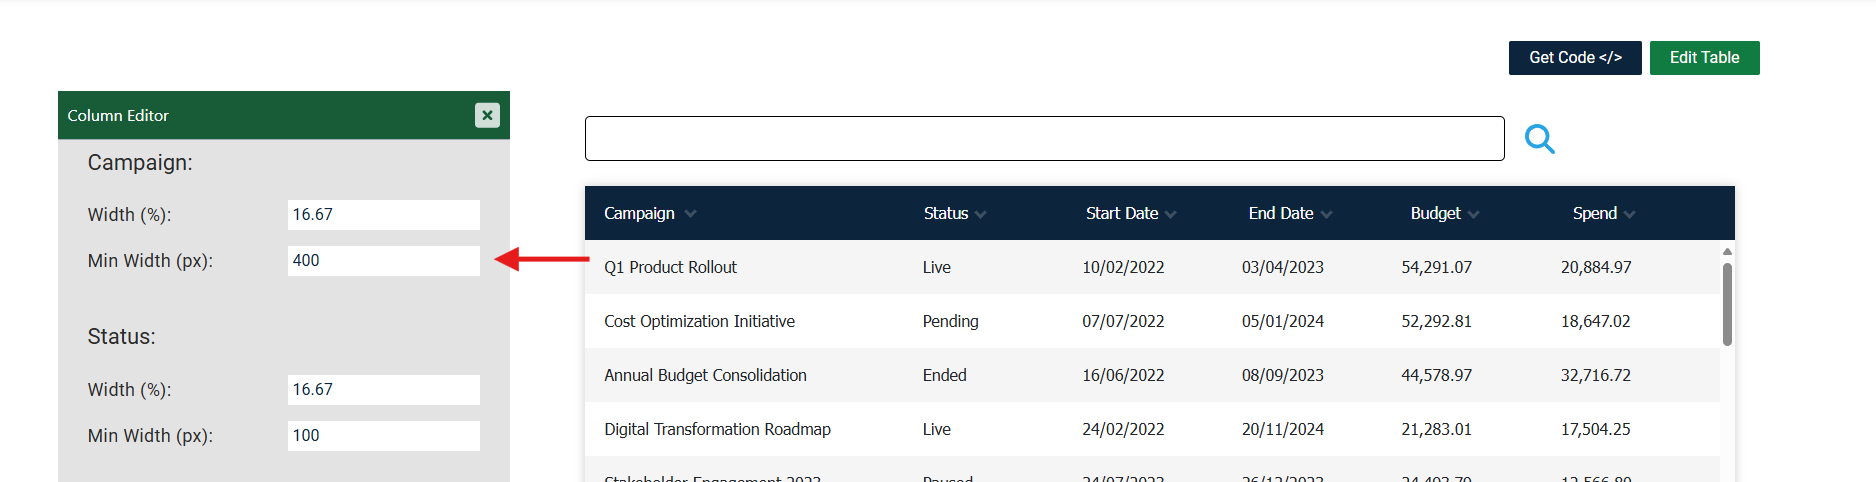Click the scrollbar up arrow
Viewport: 1876px width, 482px height.
[x=1727, y=252]
